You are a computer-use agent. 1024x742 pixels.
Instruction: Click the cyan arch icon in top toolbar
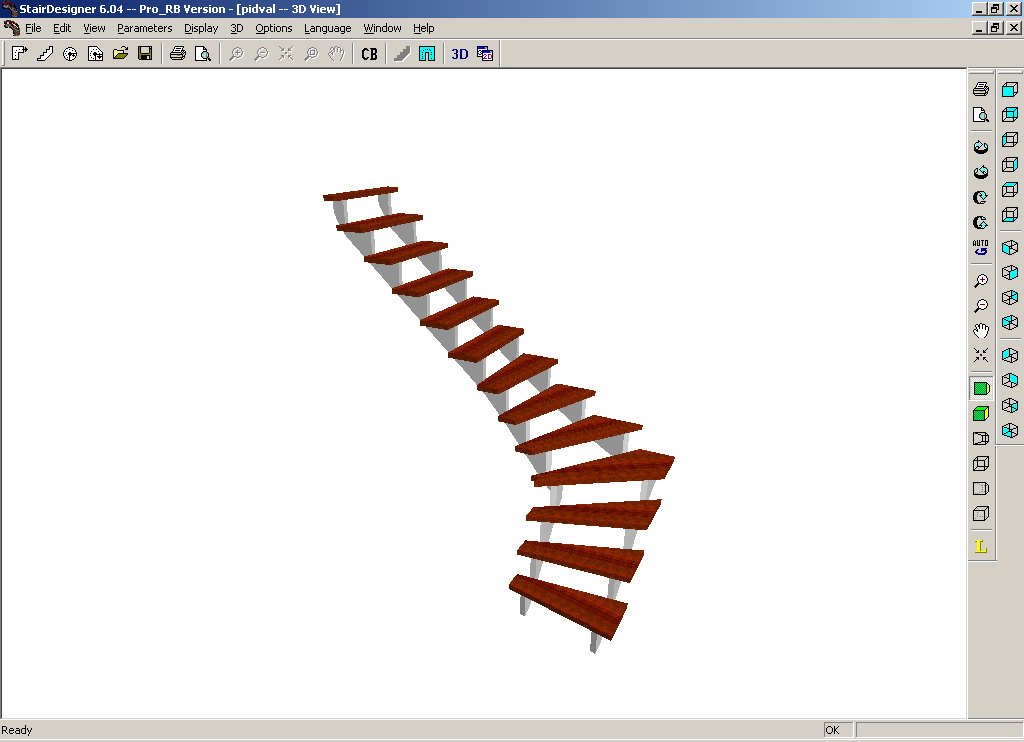(427, 54)
